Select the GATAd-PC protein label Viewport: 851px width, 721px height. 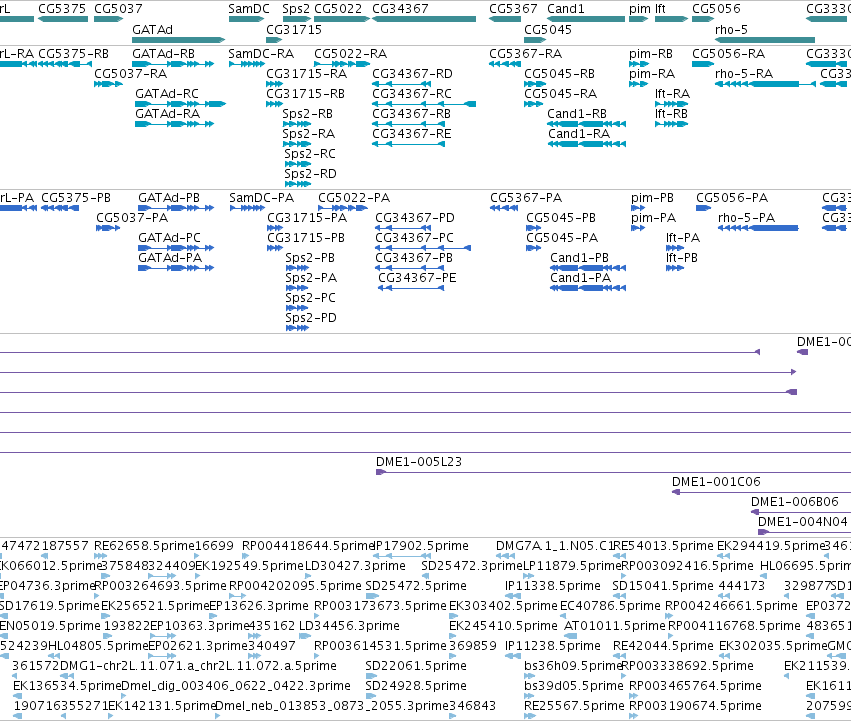tap(169, 238)
